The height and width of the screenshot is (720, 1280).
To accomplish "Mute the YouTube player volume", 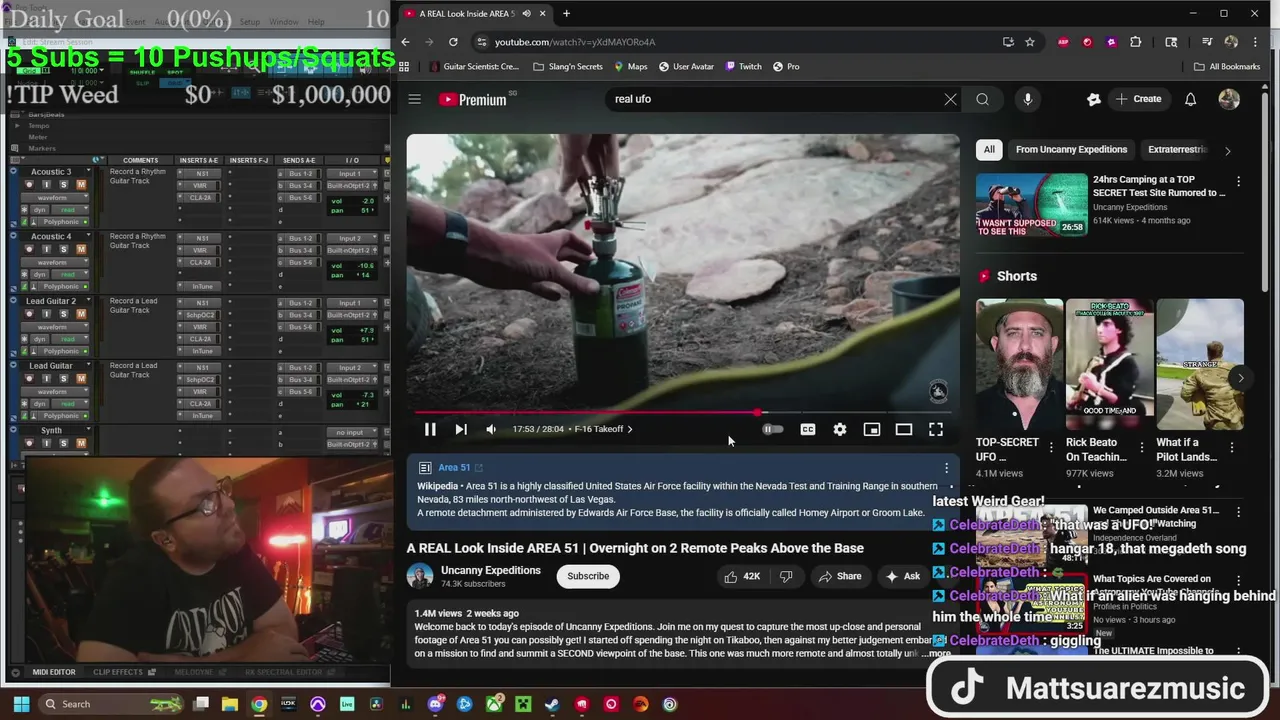I will [491, 429].
